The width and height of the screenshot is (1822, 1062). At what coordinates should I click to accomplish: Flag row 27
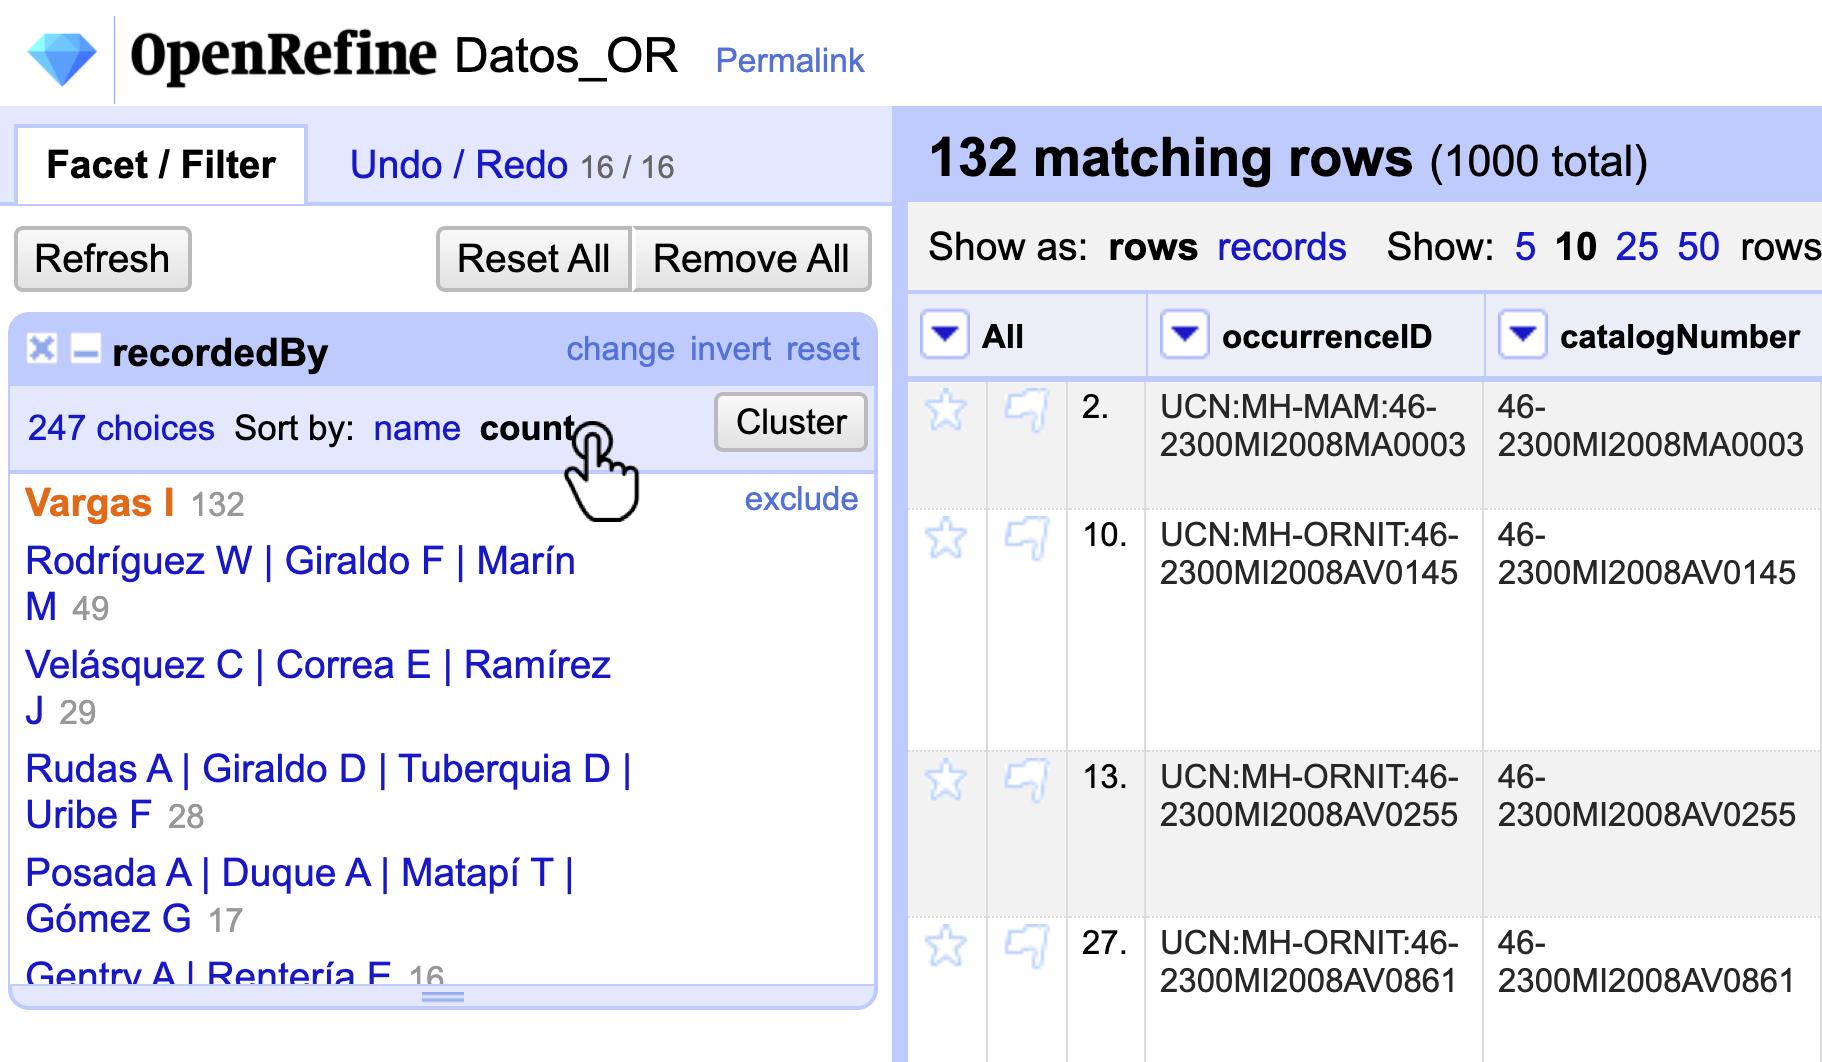1026,946
